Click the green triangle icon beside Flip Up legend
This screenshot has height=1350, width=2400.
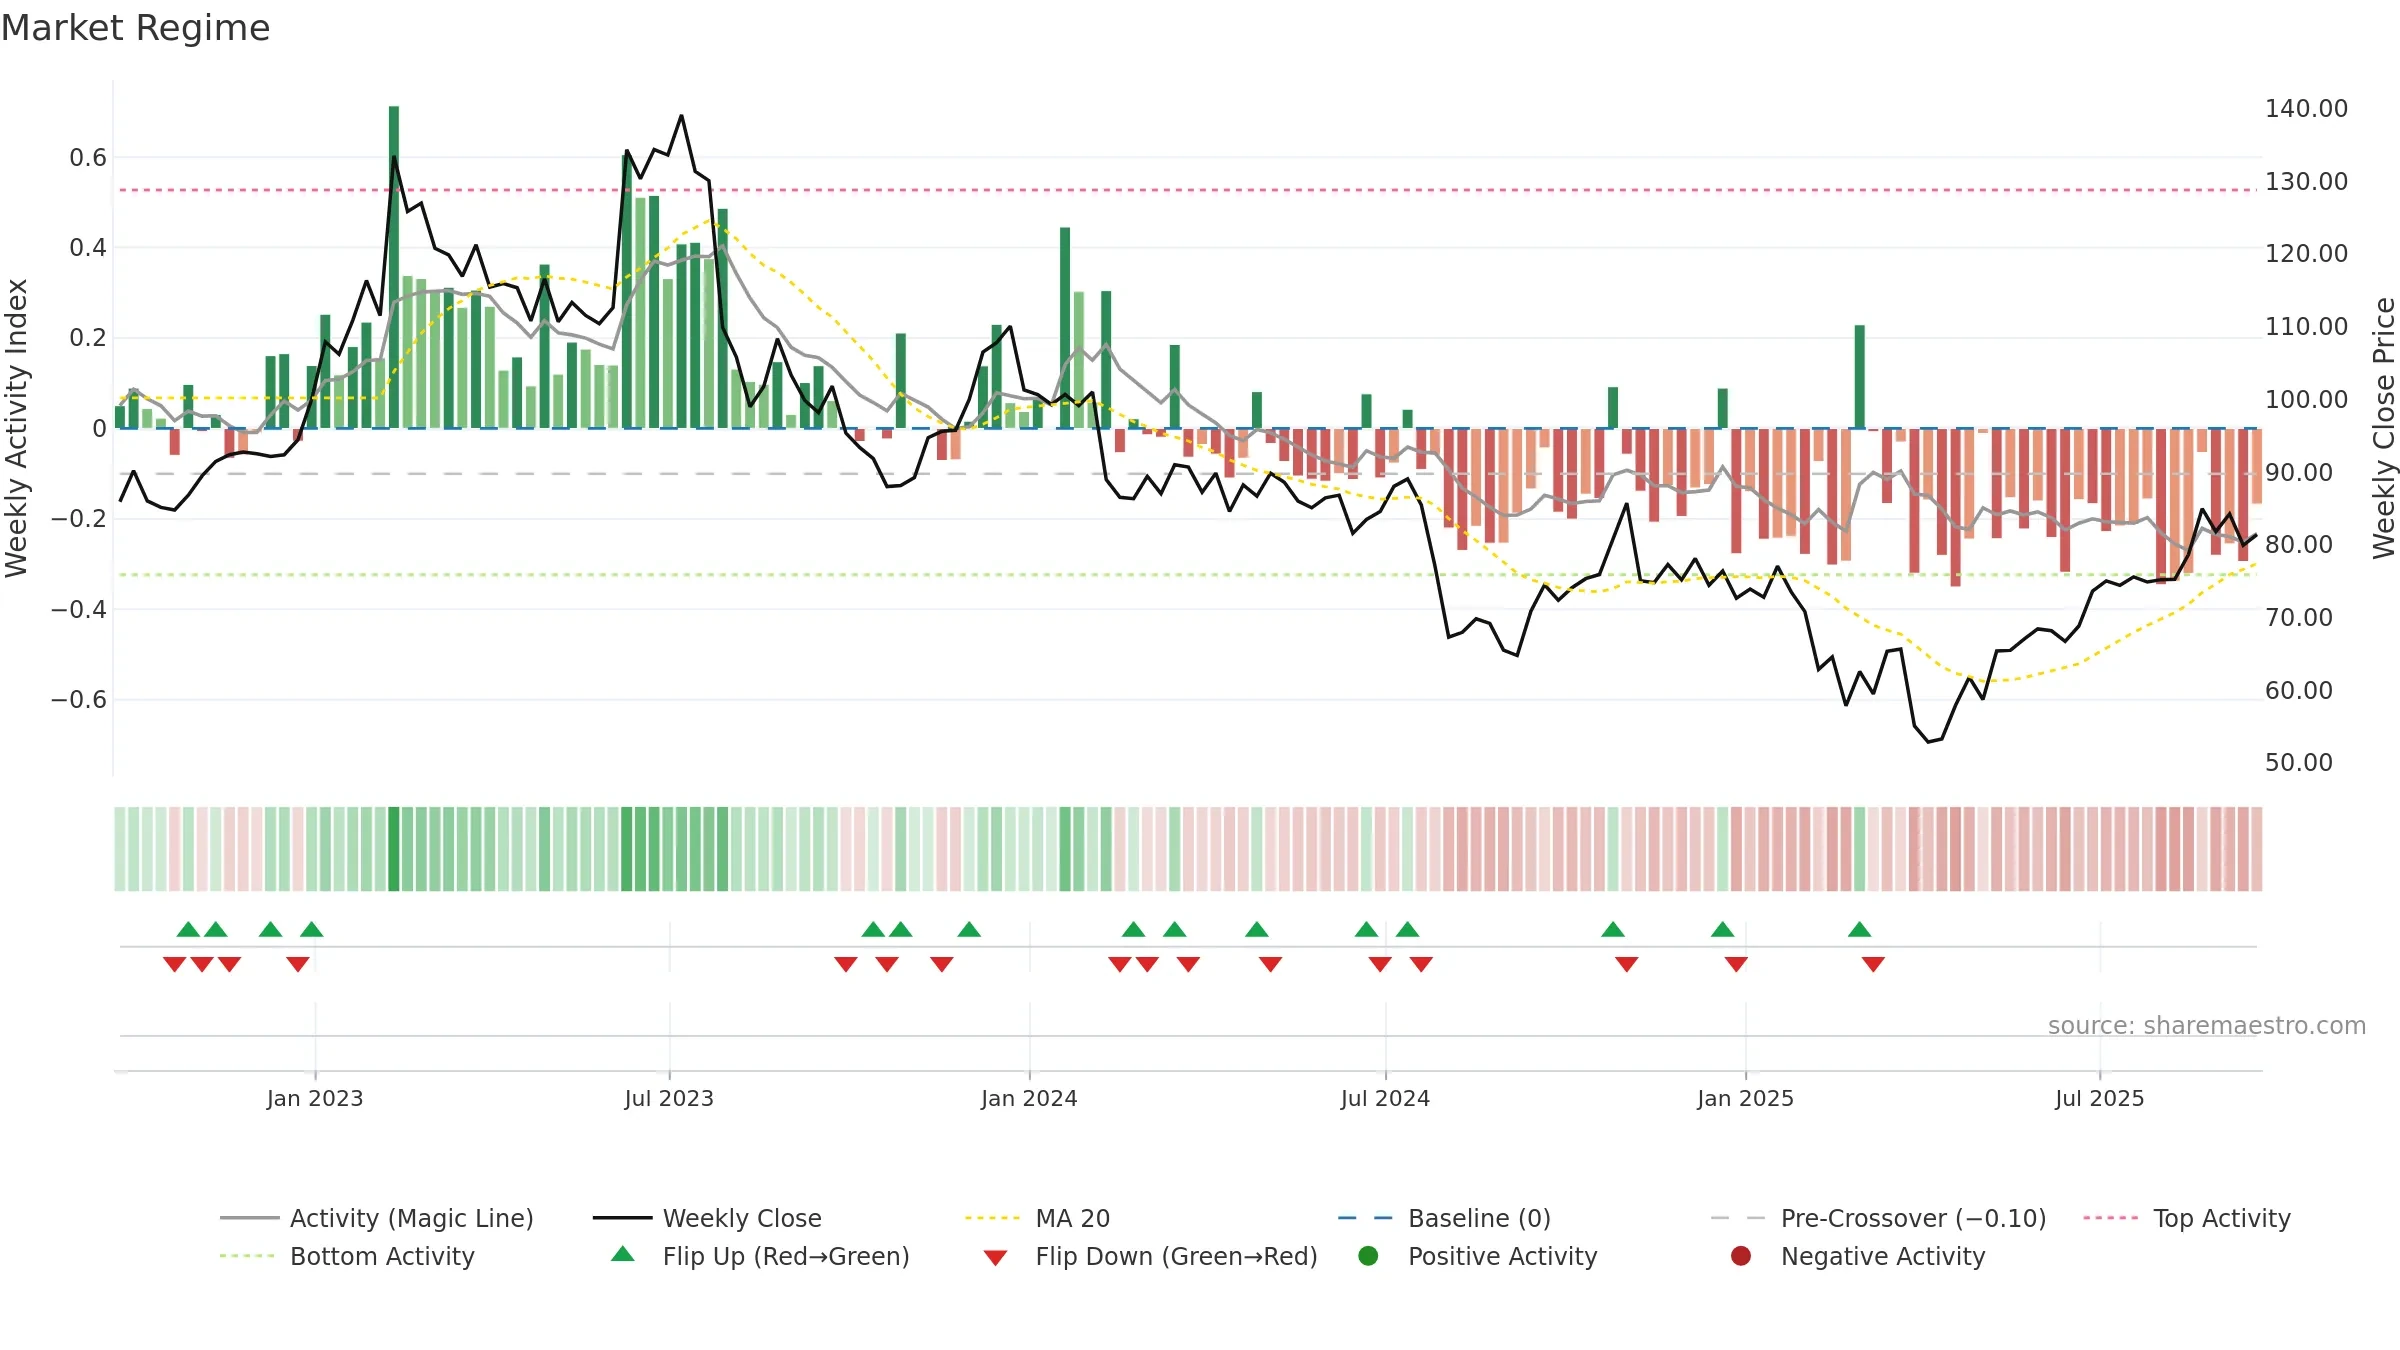click(x=623, y=1254)
